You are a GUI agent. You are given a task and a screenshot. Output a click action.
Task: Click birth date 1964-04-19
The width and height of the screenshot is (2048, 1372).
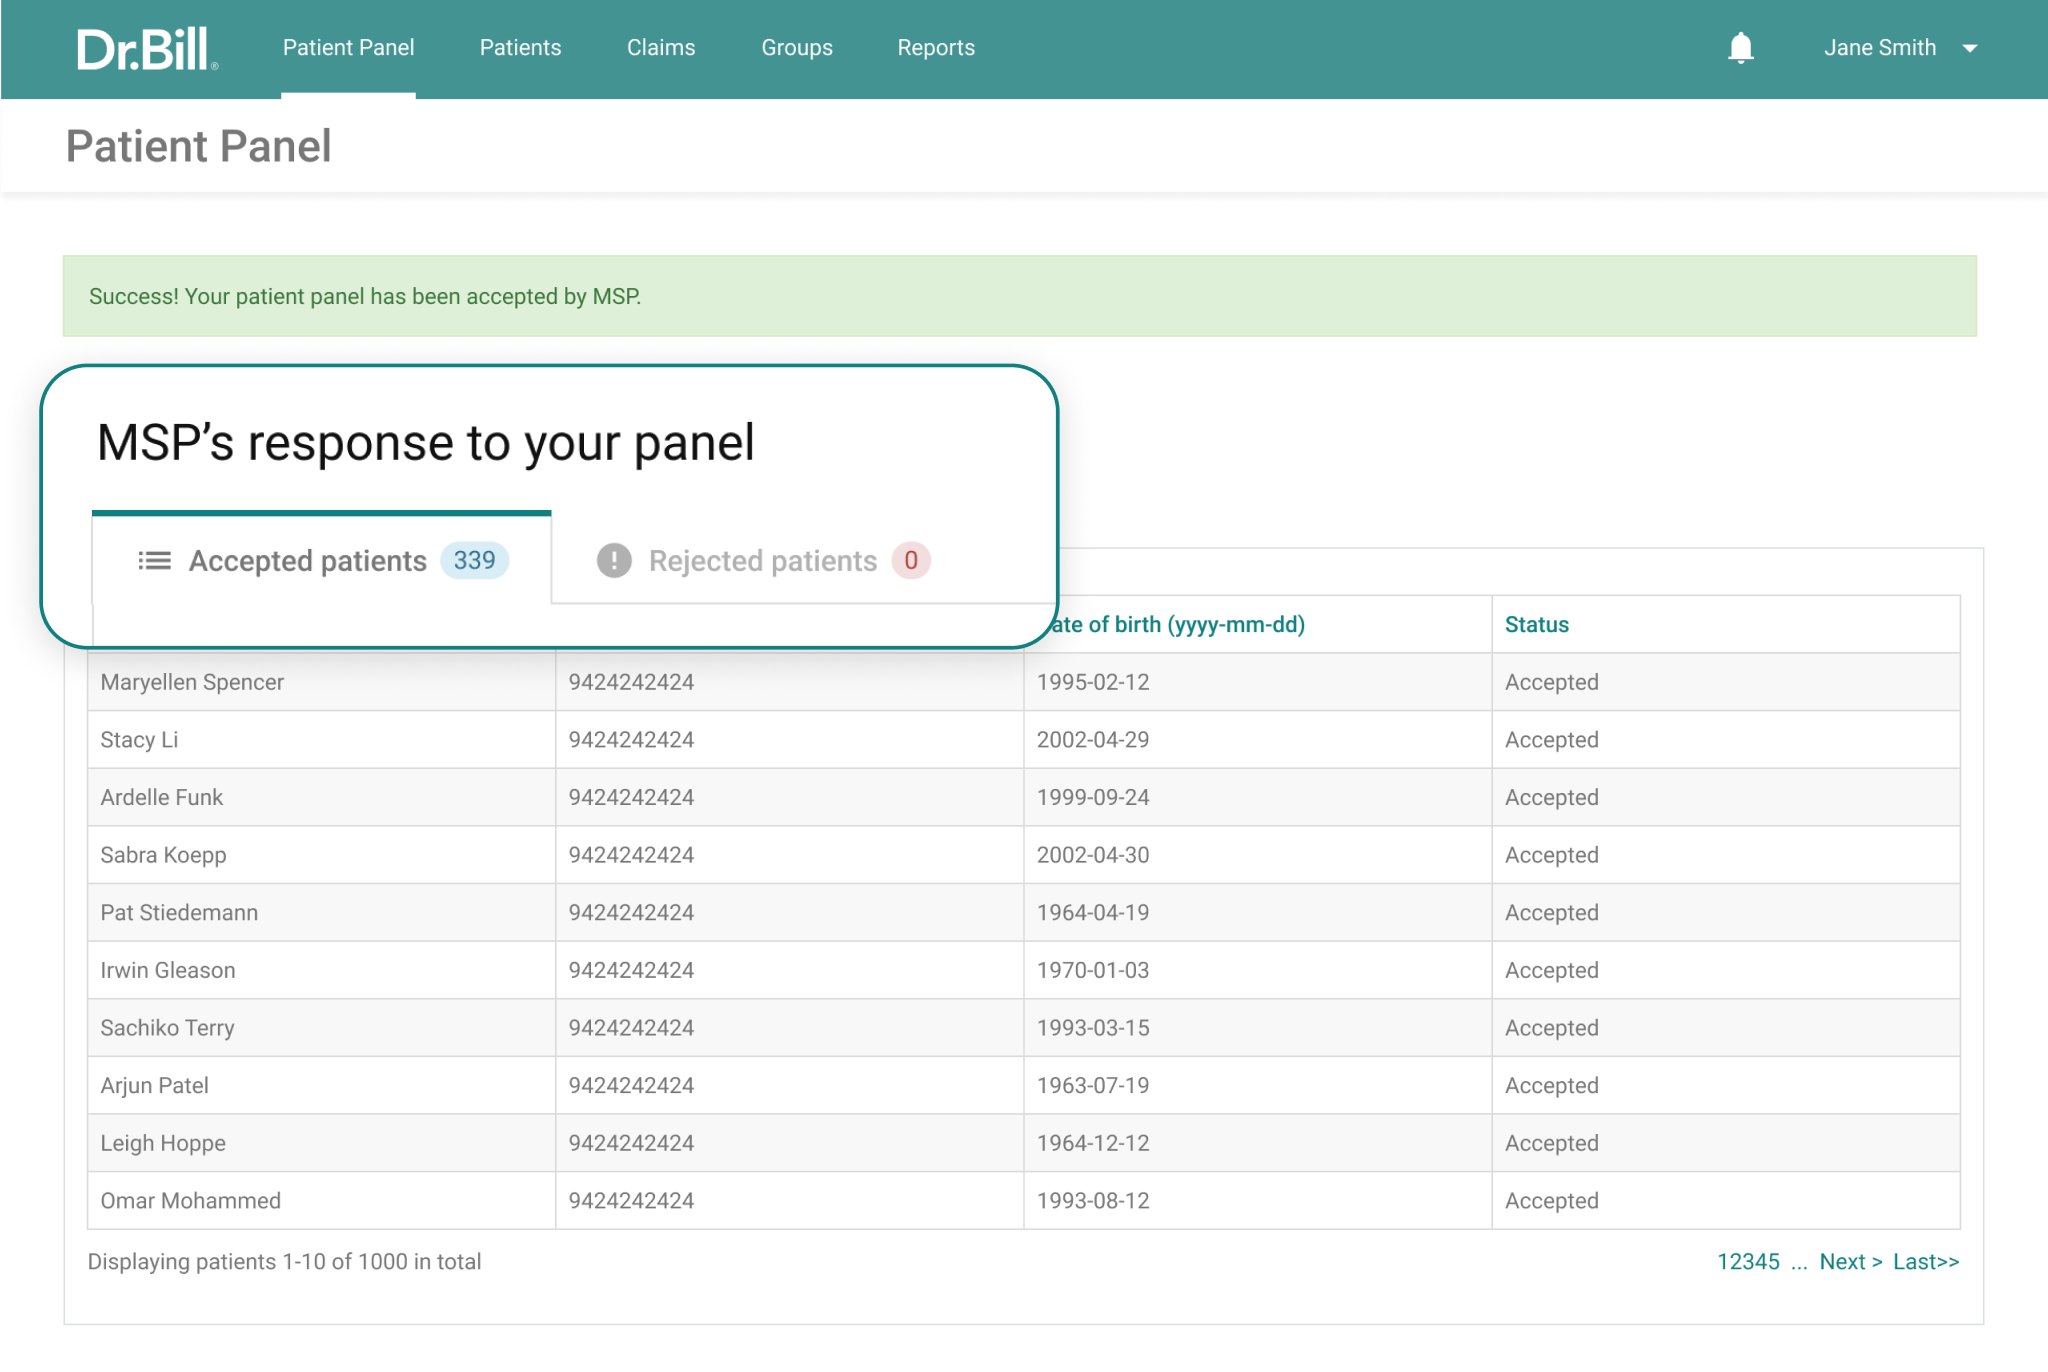tap(1093, 912)
